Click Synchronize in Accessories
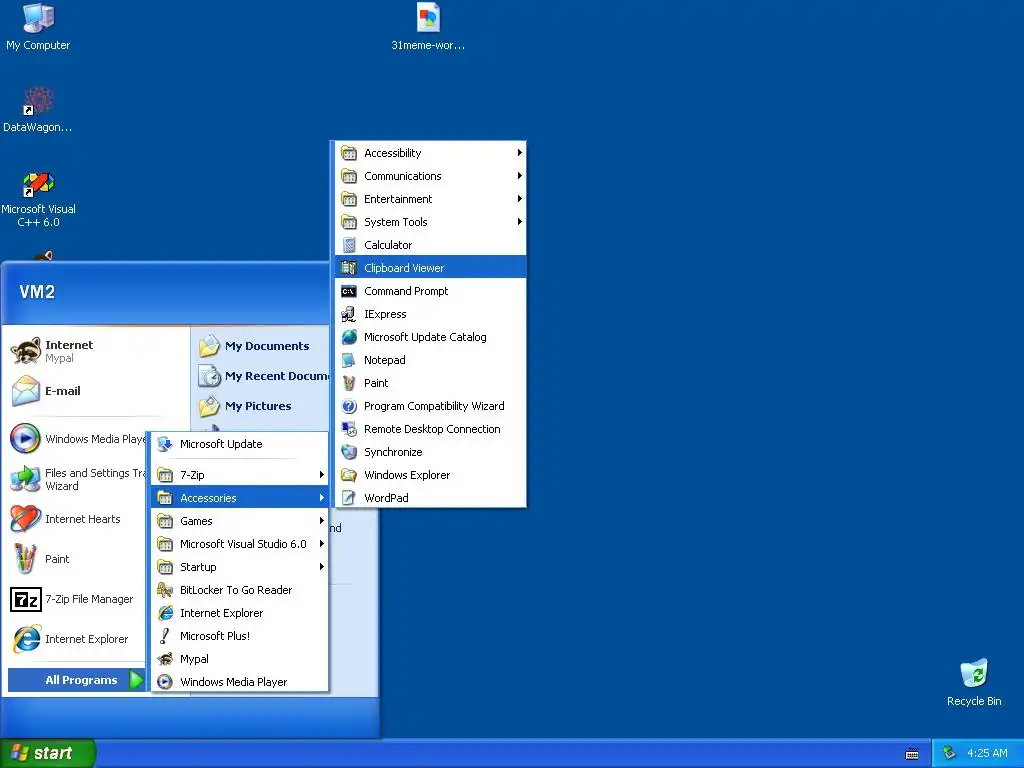Viewport: 1024px width, 768px height. tap(430, 452)
